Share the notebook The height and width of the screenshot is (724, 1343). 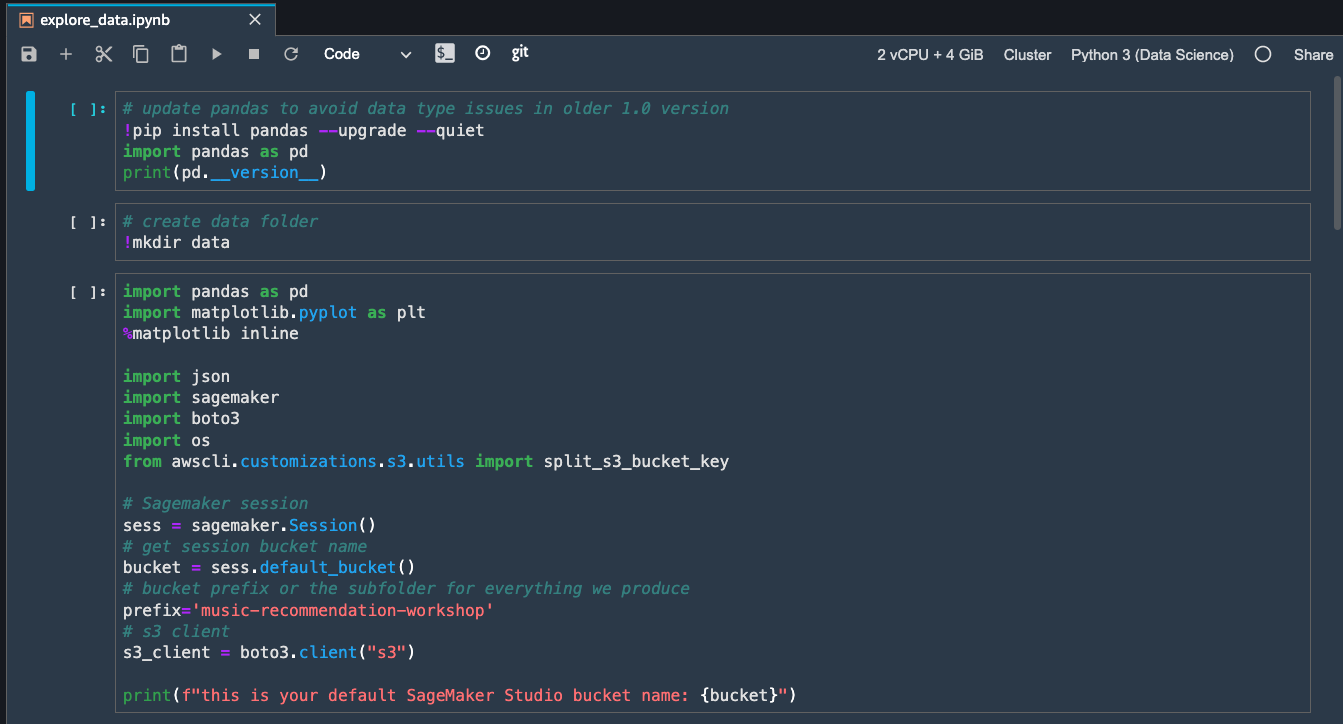click(x=1313, y=55)
